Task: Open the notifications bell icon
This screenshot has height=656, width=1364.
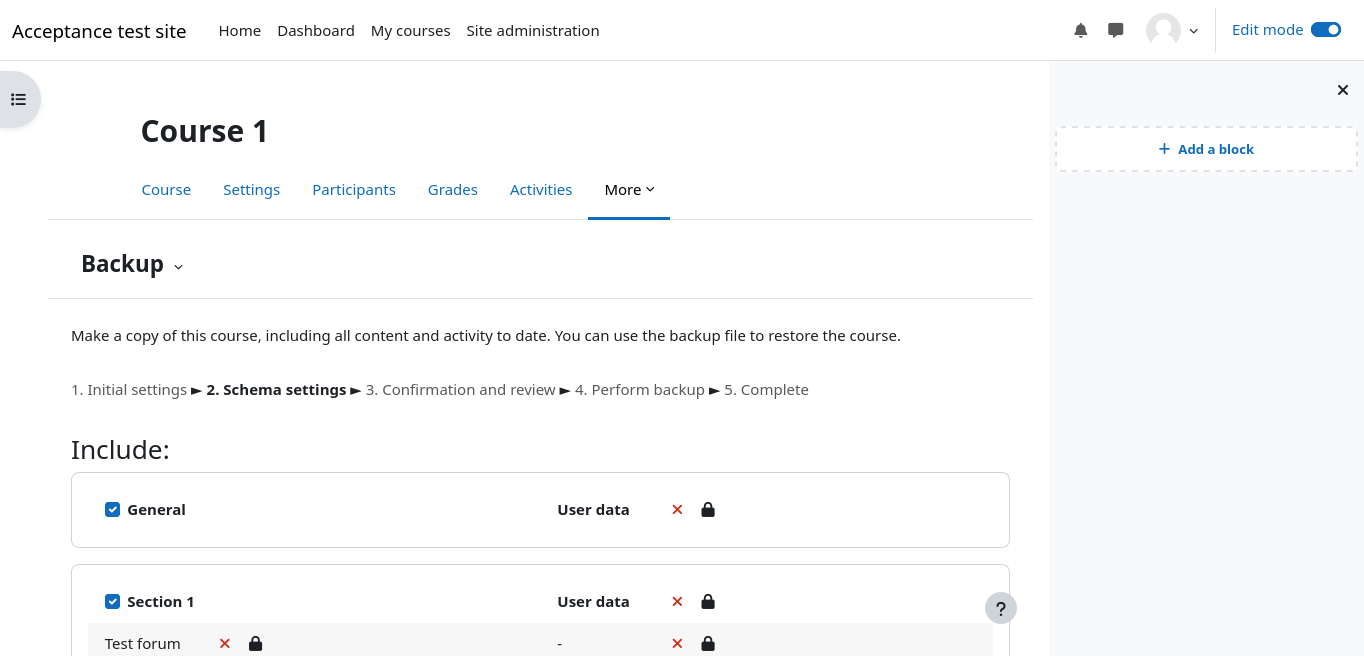Action: pyautogui.click(x=1080, y=30)
